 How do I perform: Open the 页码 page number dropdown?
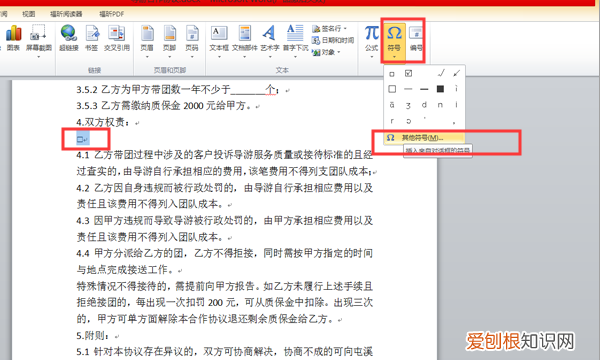192,57
